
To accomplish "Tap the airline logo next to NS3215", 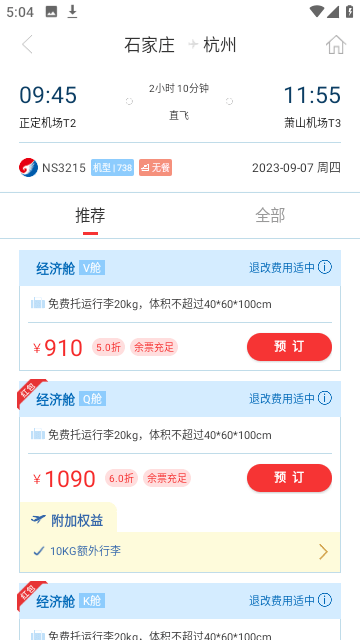I will 28,167.
